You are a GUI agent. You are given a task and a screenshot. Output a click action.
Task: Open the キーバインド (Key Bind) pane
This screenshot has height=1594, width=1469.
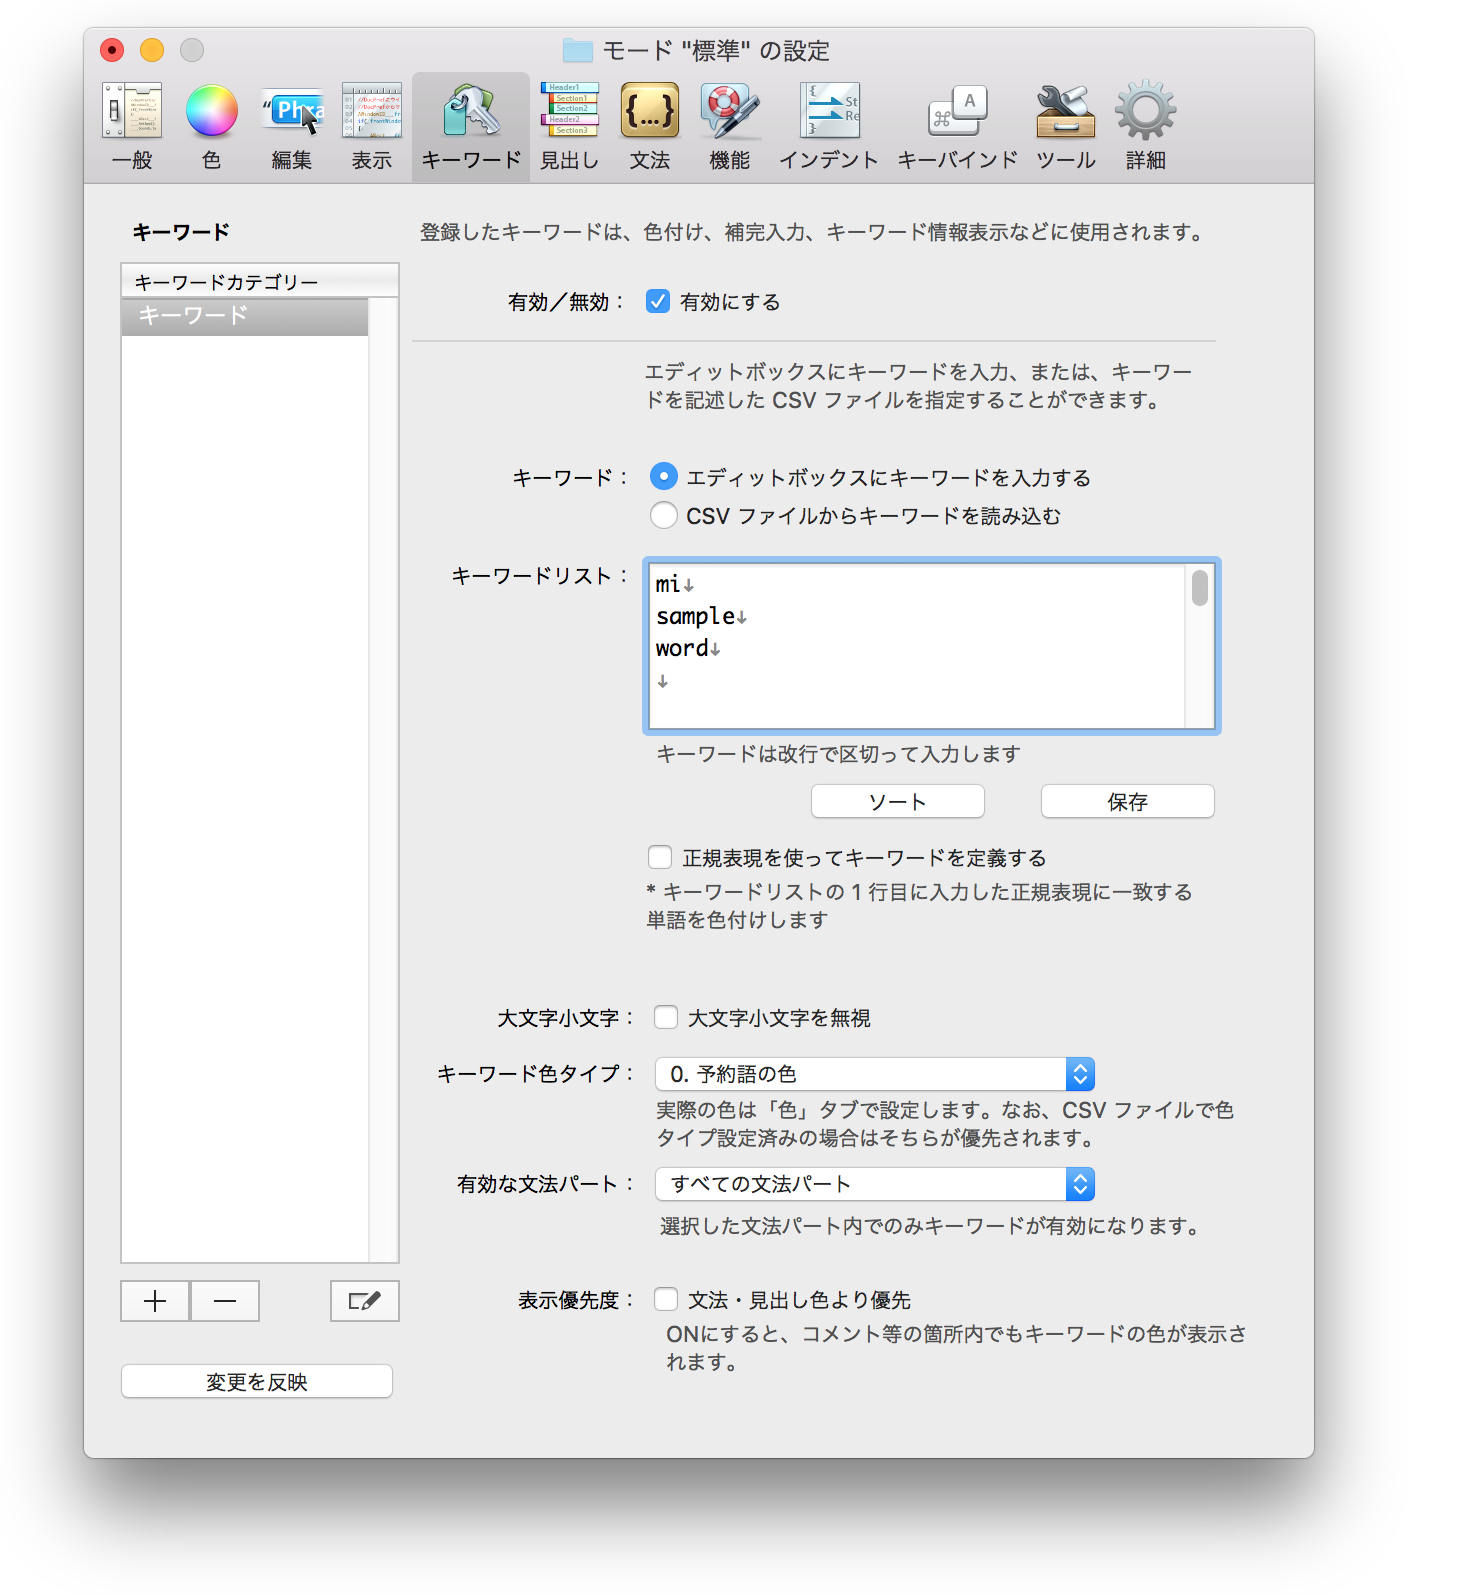[x=957, y=125]
